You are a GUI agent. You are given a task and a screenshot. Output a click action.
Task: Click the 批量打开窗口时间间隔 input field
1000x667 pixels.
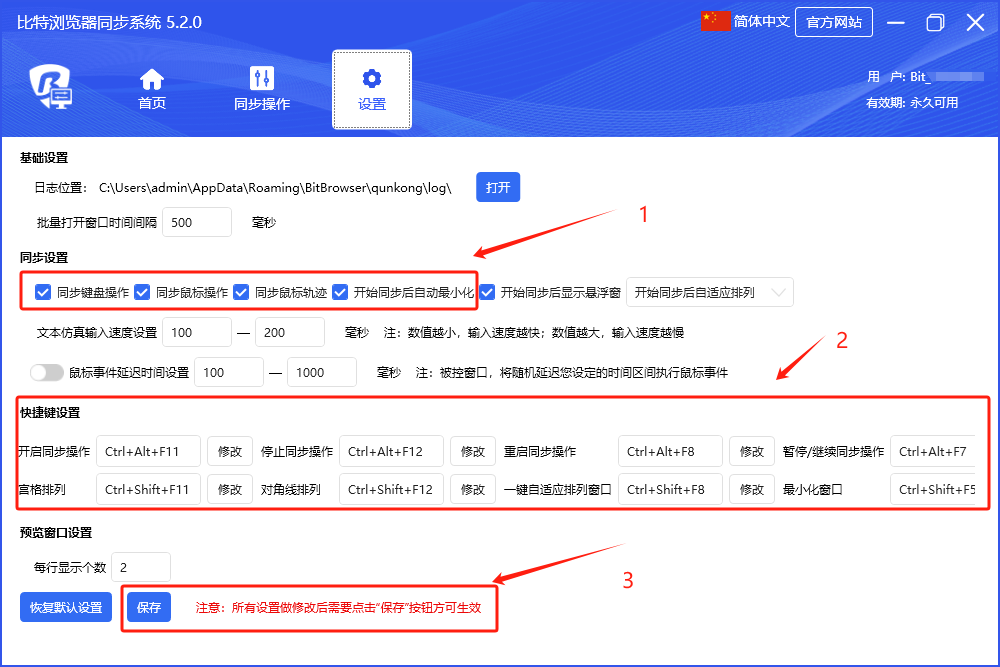[196, 222]
